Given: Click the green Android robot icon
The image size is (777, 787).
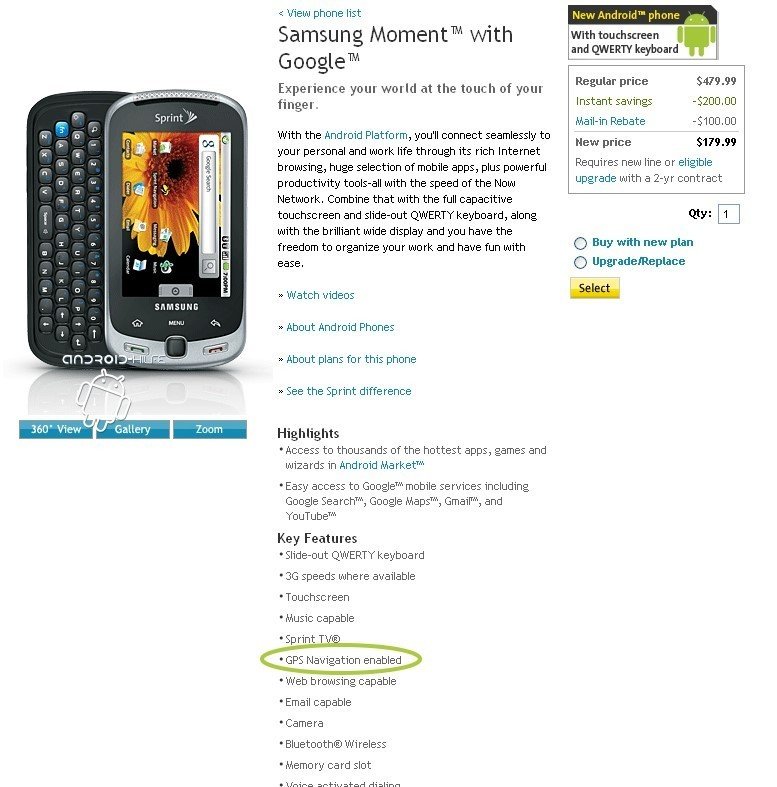Looking at the screenshot, I should [x=696, y=34].
